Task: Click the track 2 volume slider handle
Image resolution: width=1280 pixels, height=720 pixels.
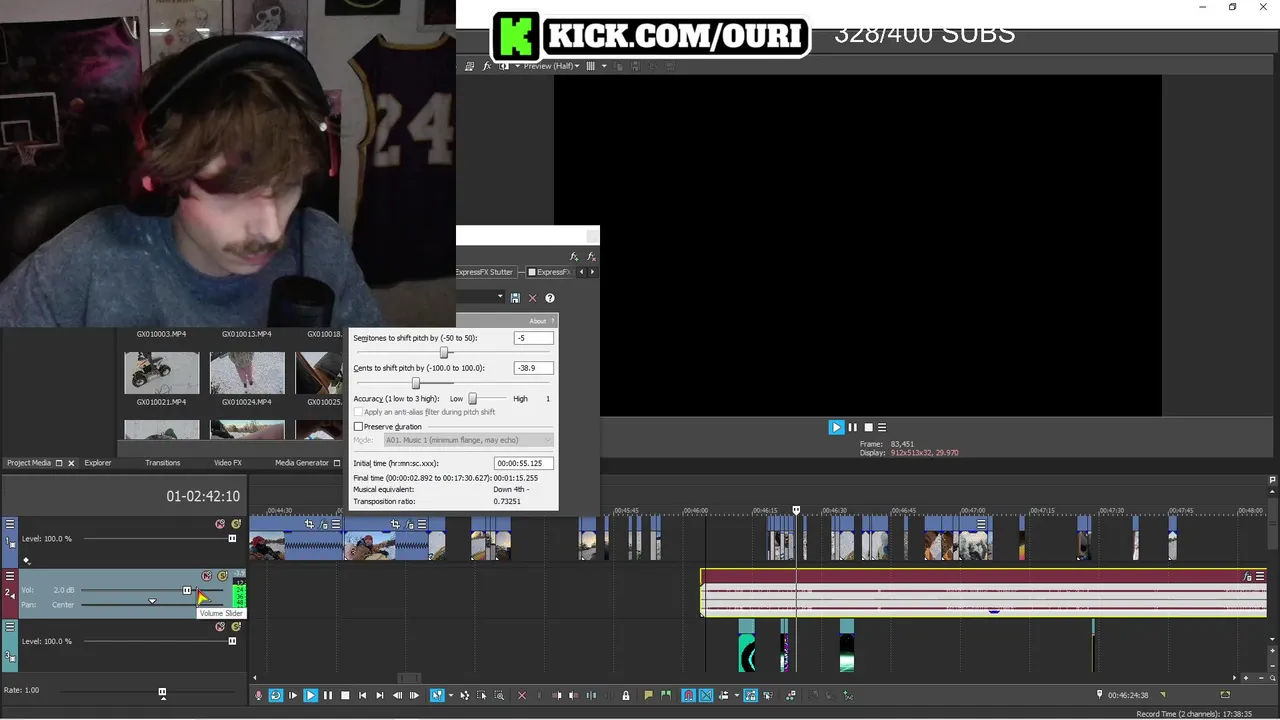Action: 187,590
